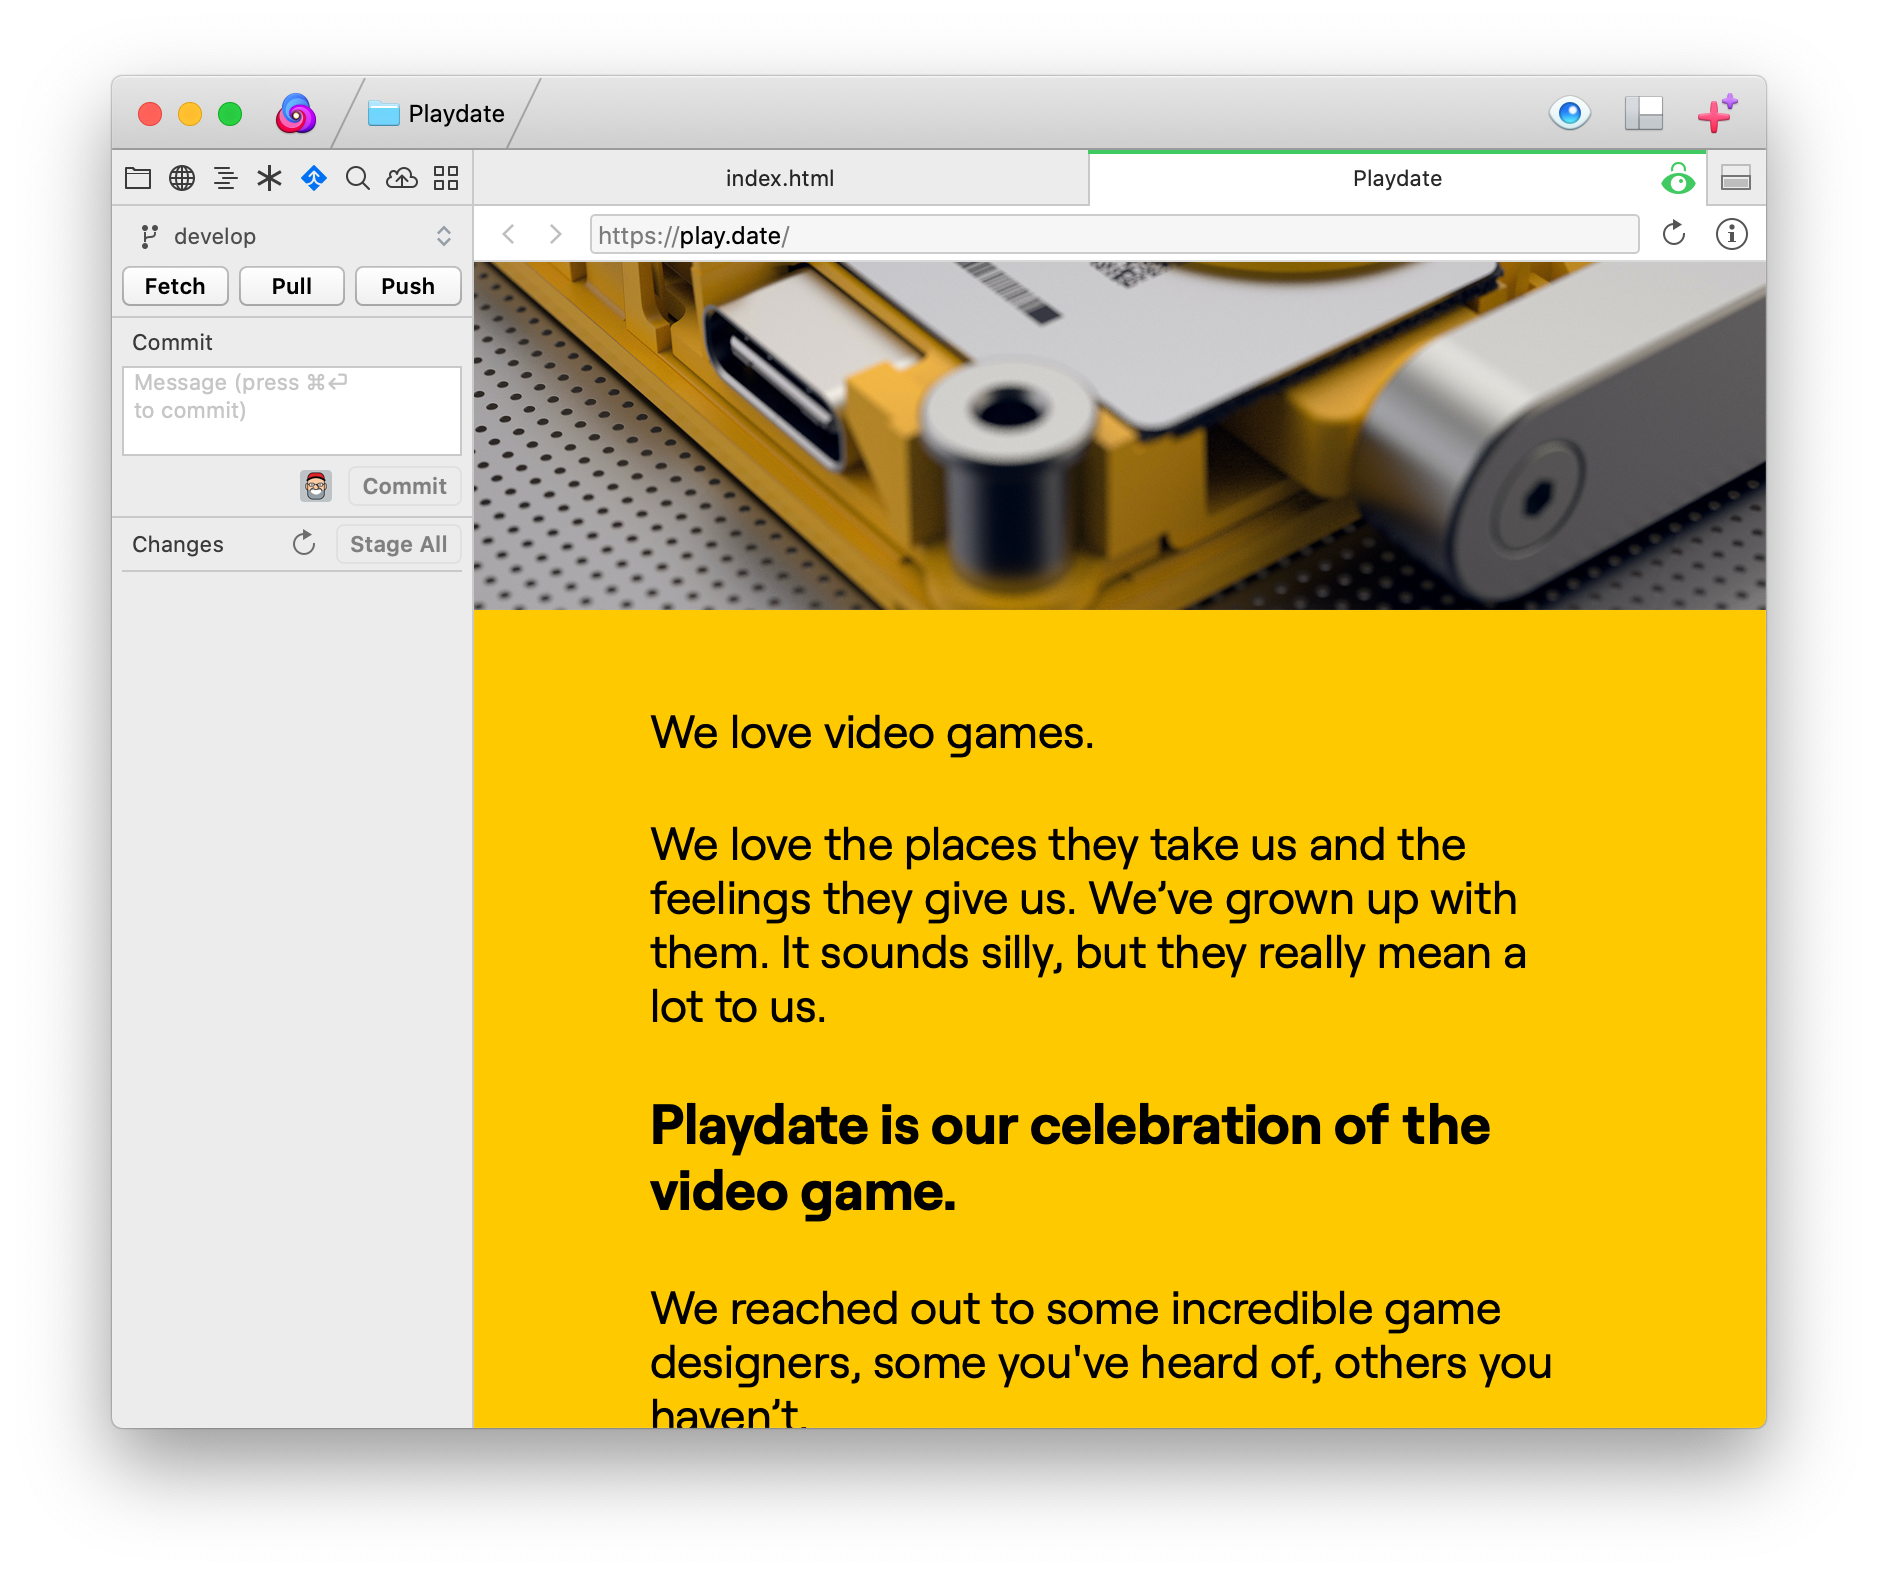Click the Commit button

(x=404, y=486)
